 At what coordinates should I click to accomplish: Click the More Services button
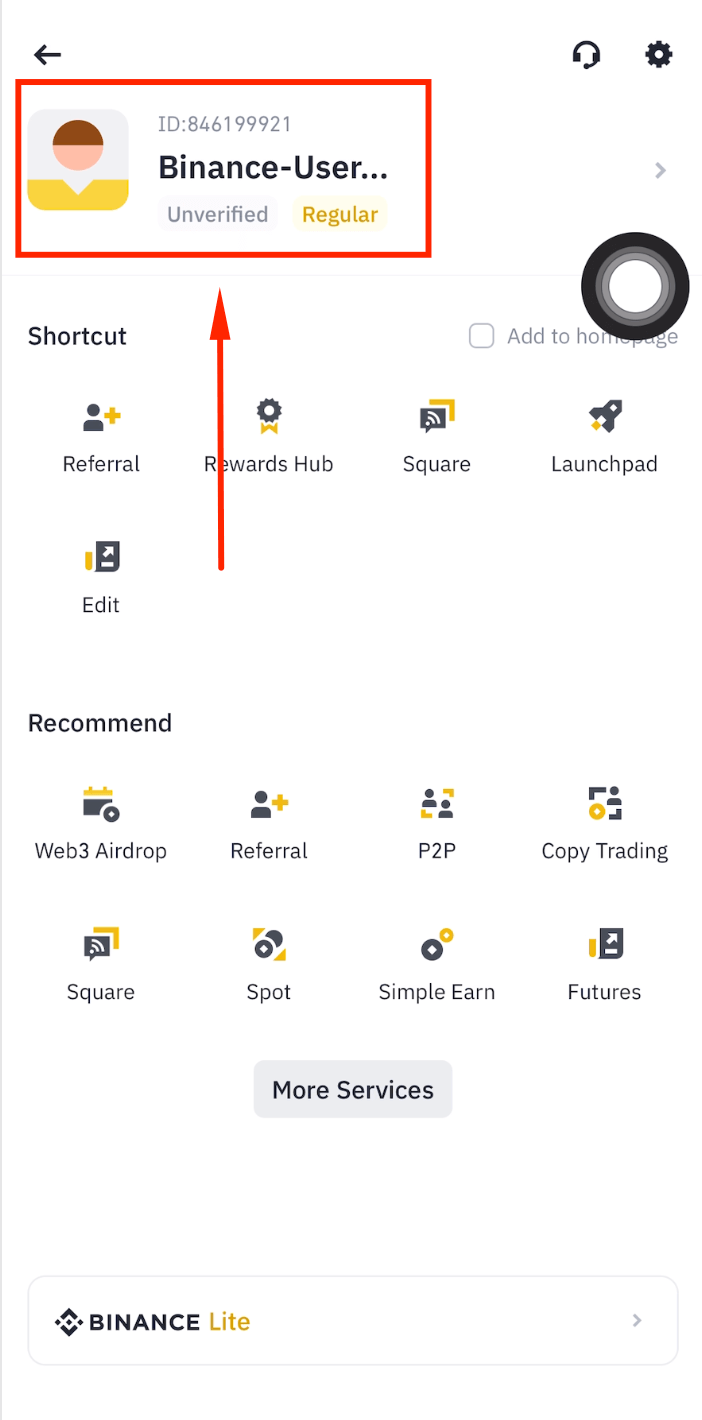coord(353,1089)
